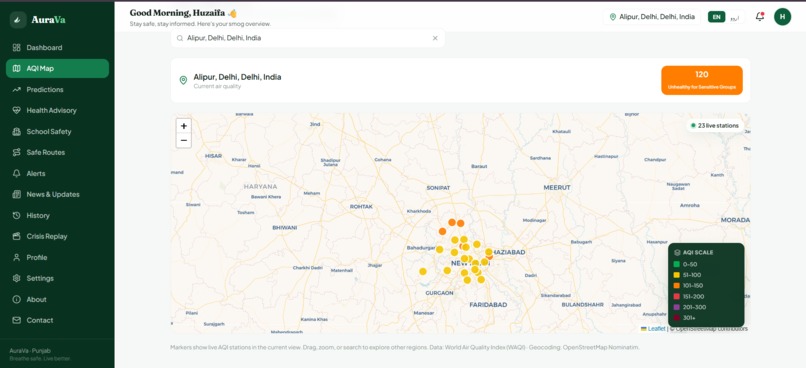Open the Leaflet attribution link

656,328
